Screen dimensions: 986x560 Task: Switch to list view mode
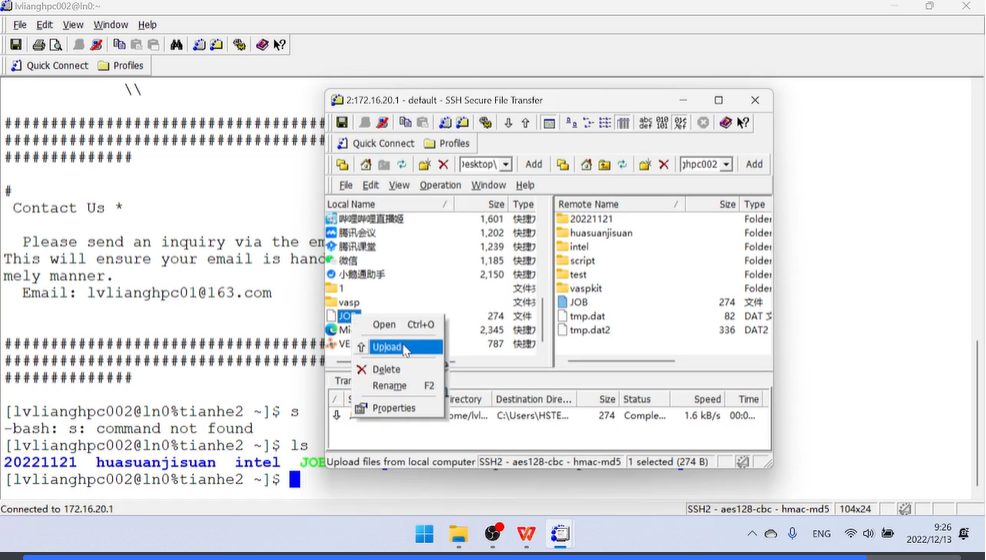pos(605,123)
